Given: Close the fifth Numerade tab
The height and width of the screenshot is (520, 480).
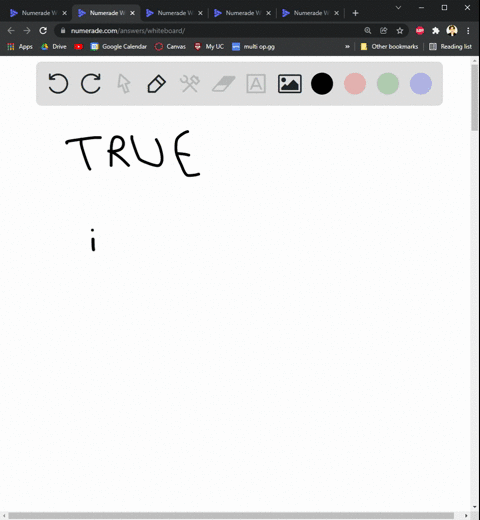Looking at the screenshot, I should pos(337,13).
